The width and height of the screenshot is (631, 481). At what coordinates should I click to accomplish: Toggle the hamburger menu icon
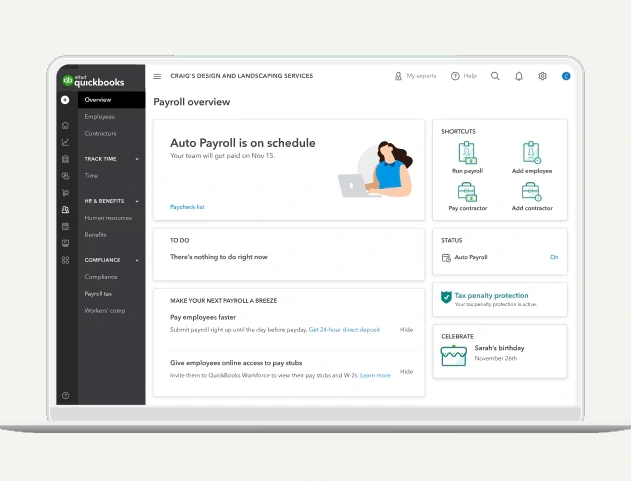[157, 76]
